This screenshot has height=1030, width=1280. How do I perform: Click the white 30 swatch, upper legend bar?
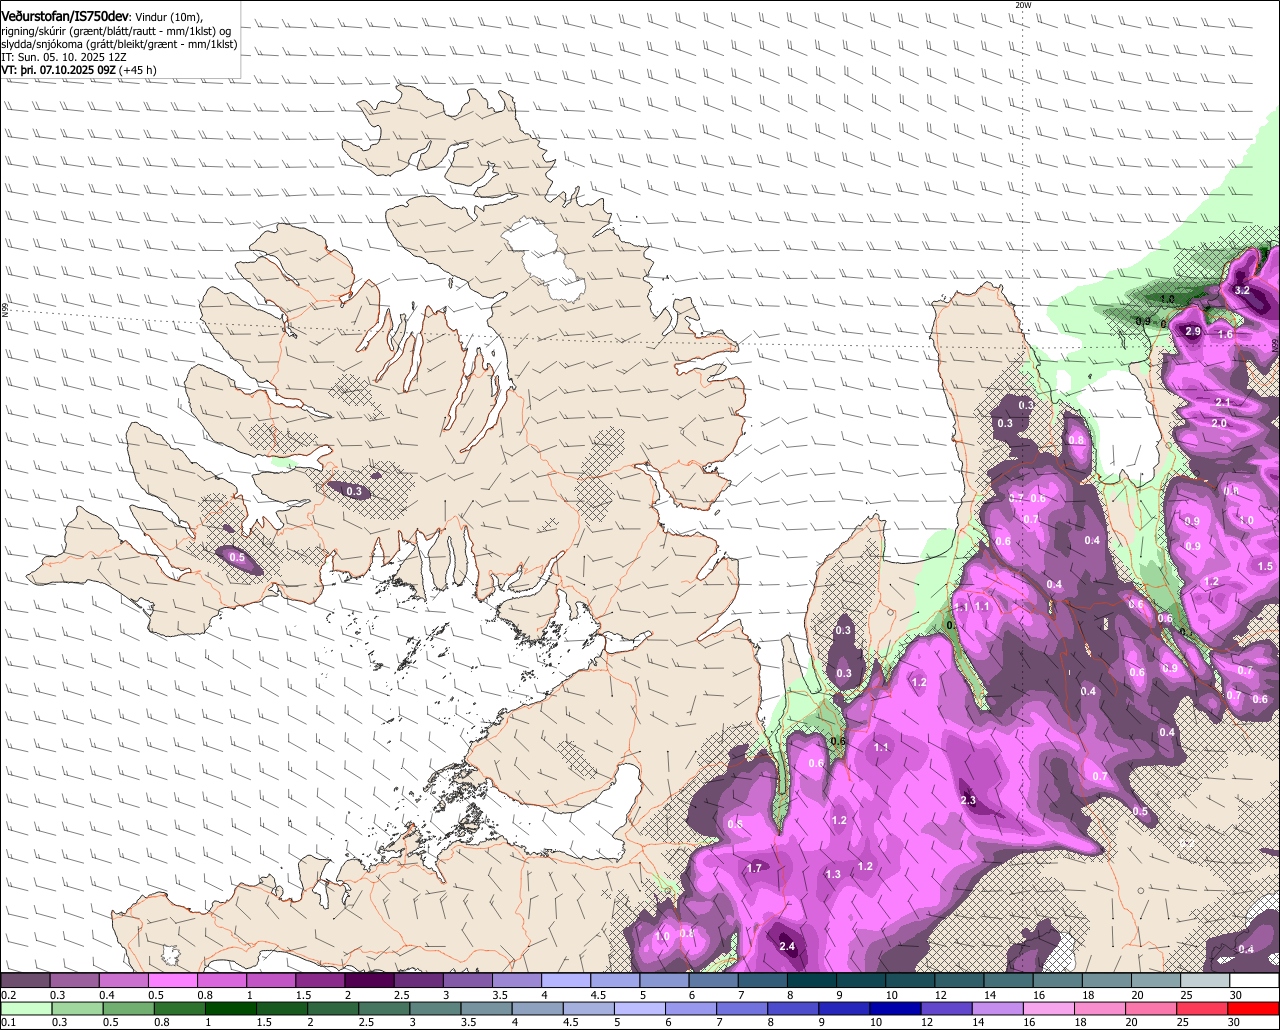click(x=1255, y=980)
